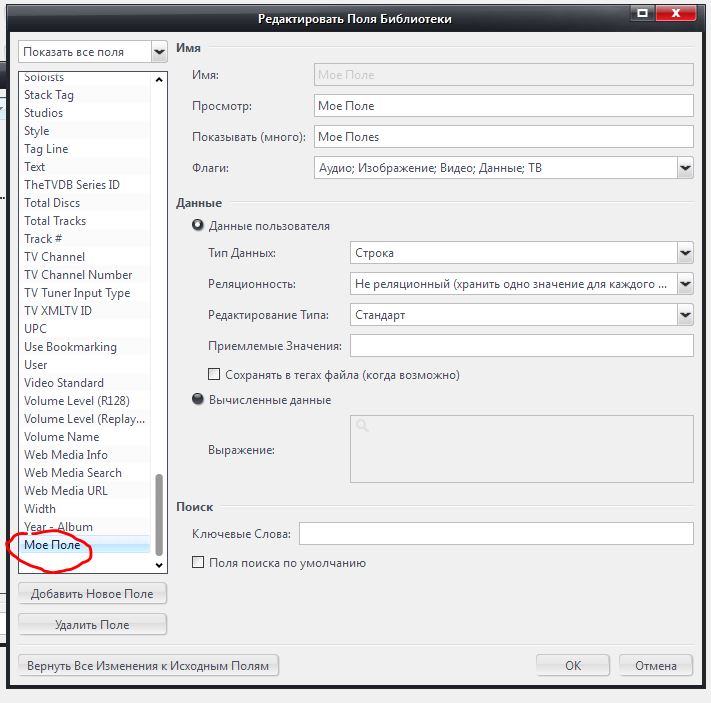Expand the Реляционность dropdown
Screen dimensions: 711x703
(x=684, y=284)
